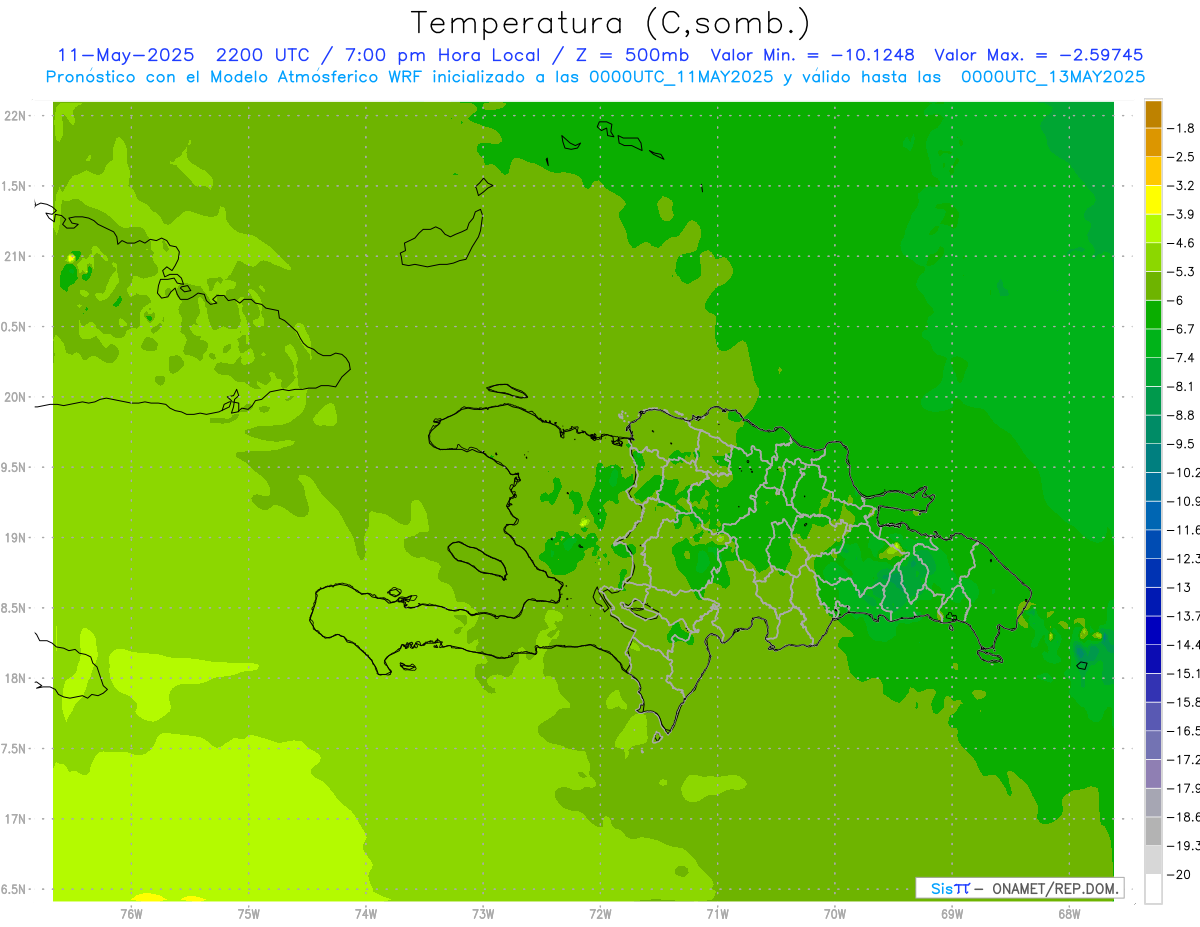1200x927 pixels.
Task: Select the 'Z = 500mb' level label
Action: pyautogui.click(x=632, y=55)
